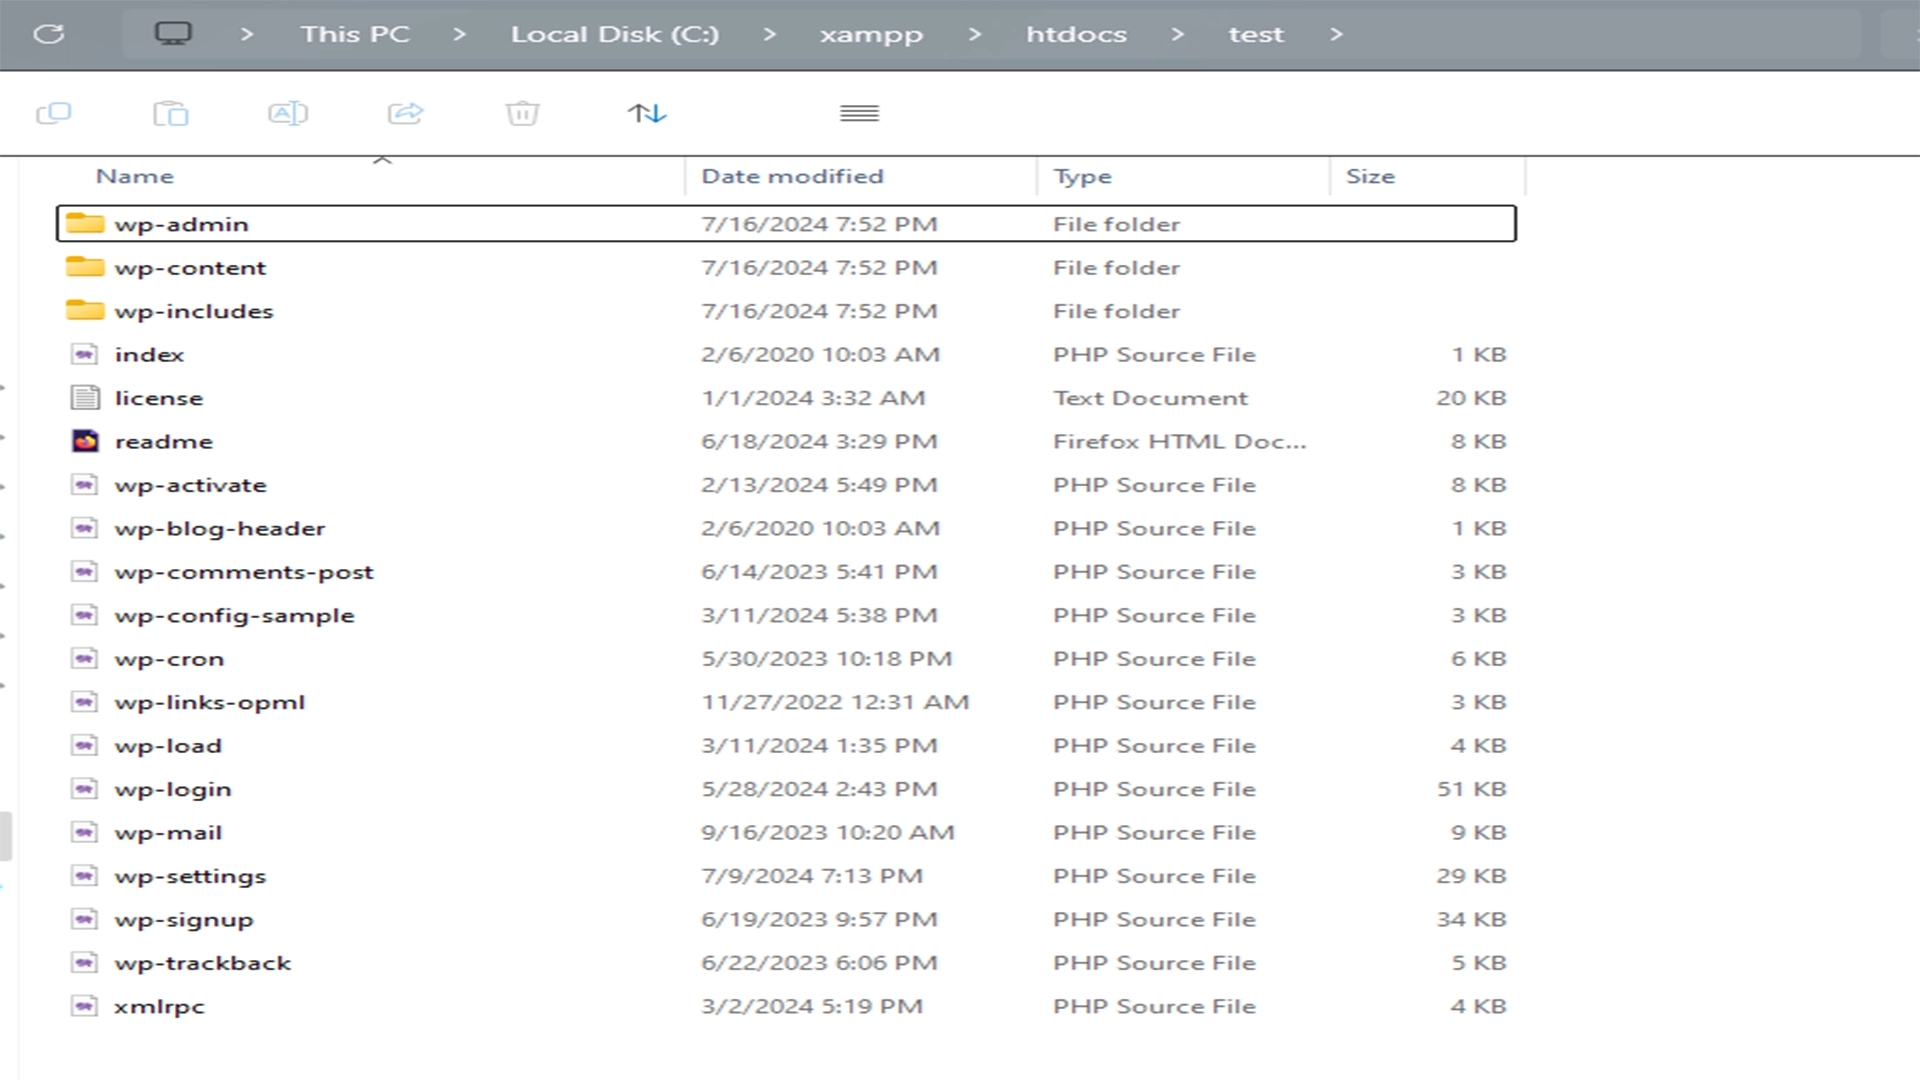Viewport: 1920px width, 1080px height.
Task: Expand chevron after htdocs breadcrumb
Action: tap(1177, 34)
